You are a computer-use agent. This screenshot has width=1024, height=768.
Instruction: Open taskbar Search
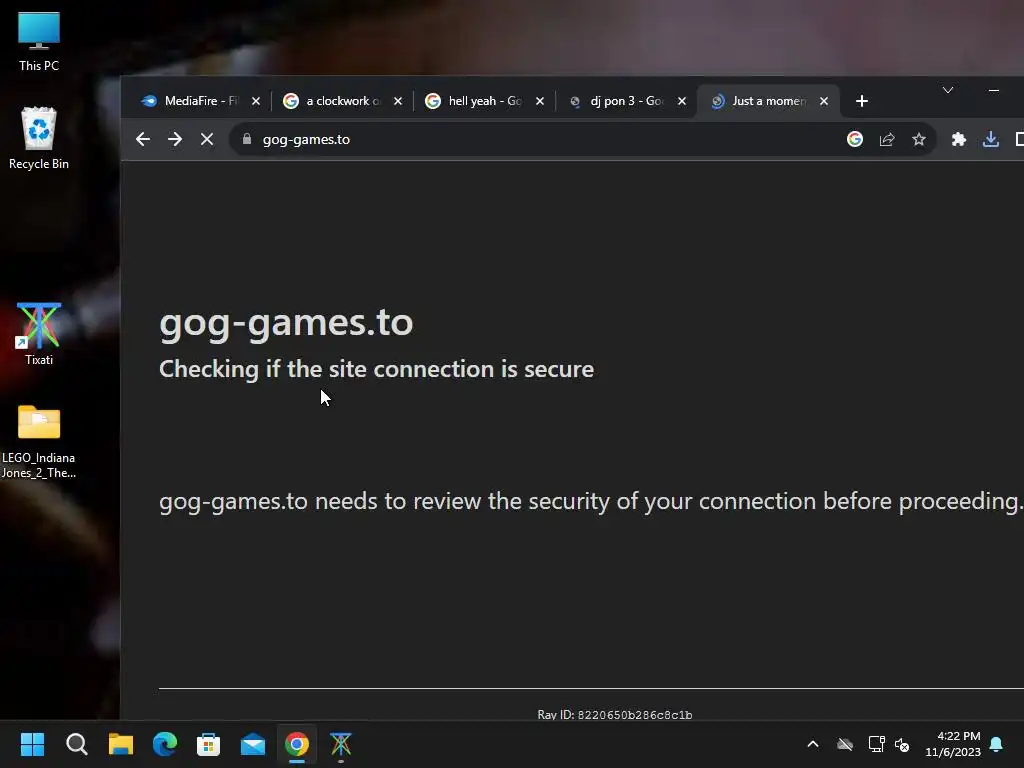(x=77, y=744)
